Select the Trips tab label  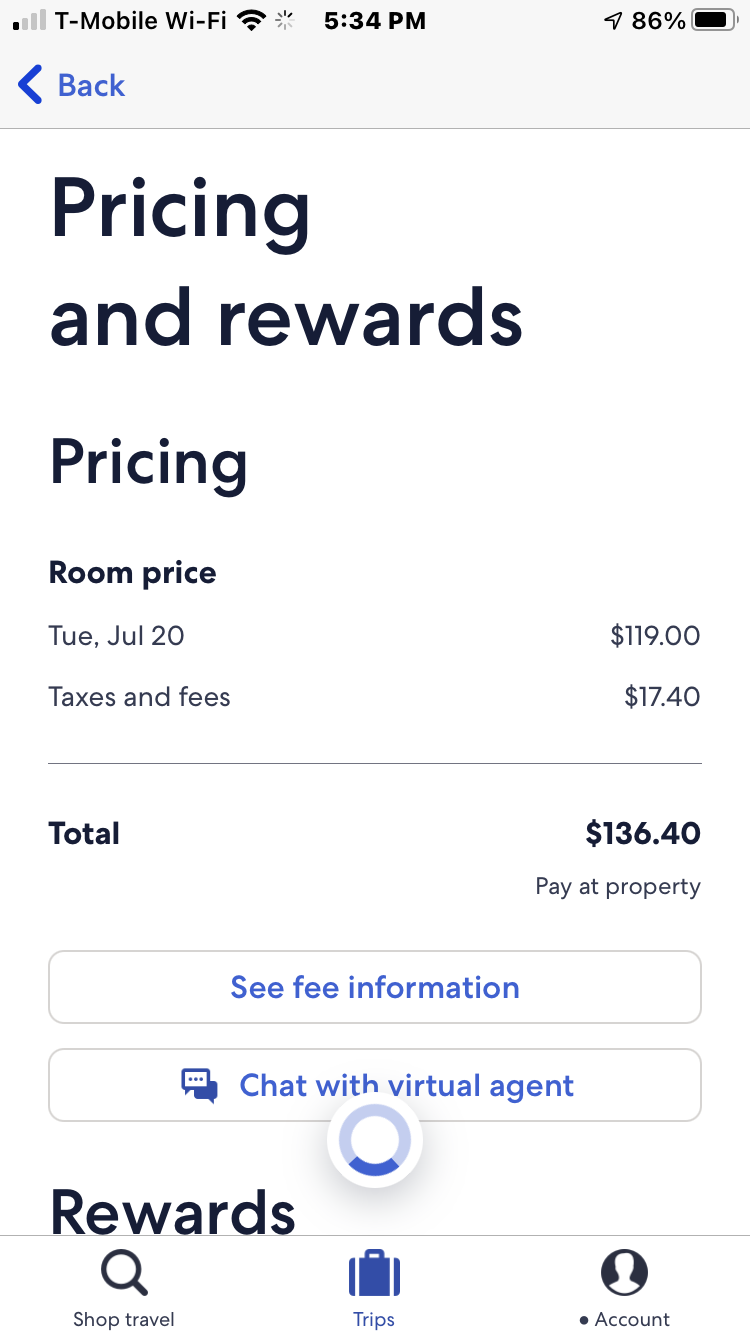point(374,1320)
